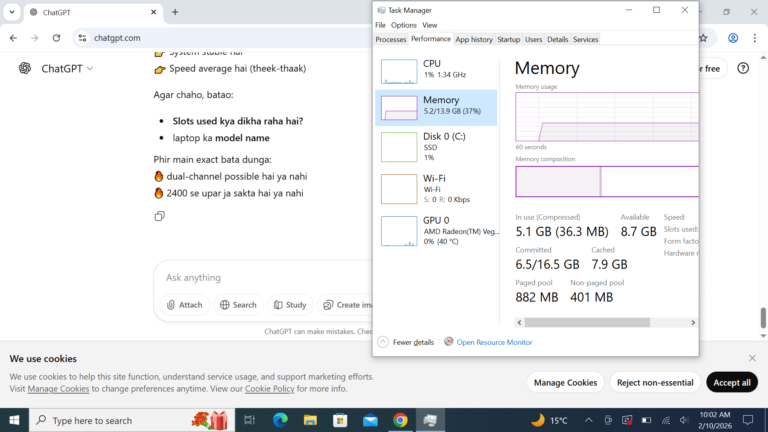Go back in the Chrome browser
Viewport: 768px width, 432px height.
pos(13,38)
